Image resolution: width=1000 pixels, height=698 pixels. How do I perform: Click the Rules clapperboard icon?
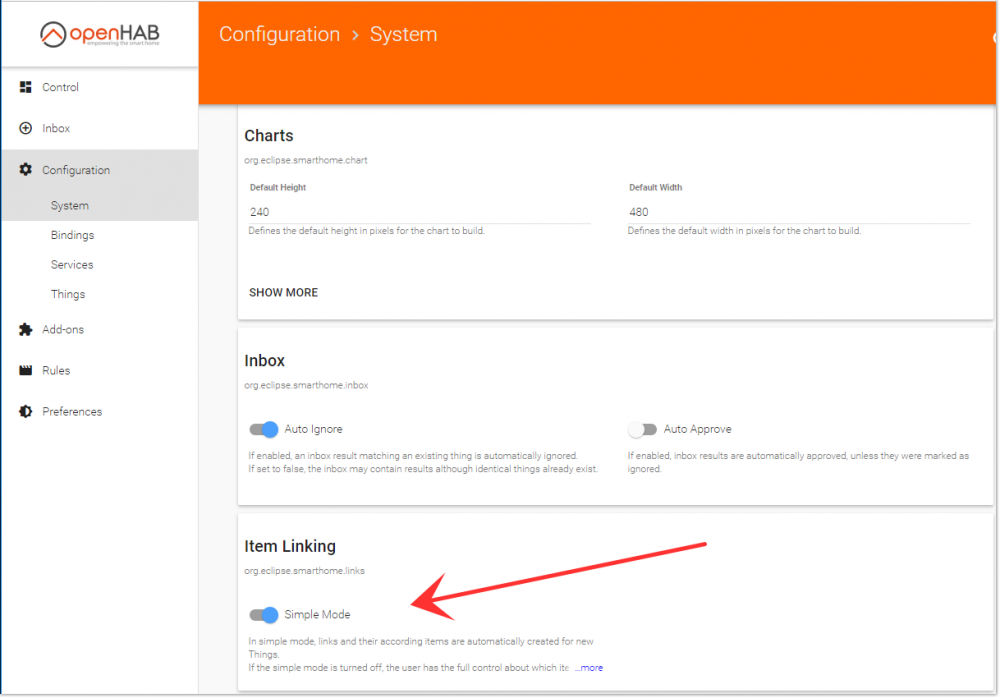click(x=26, y=370)
